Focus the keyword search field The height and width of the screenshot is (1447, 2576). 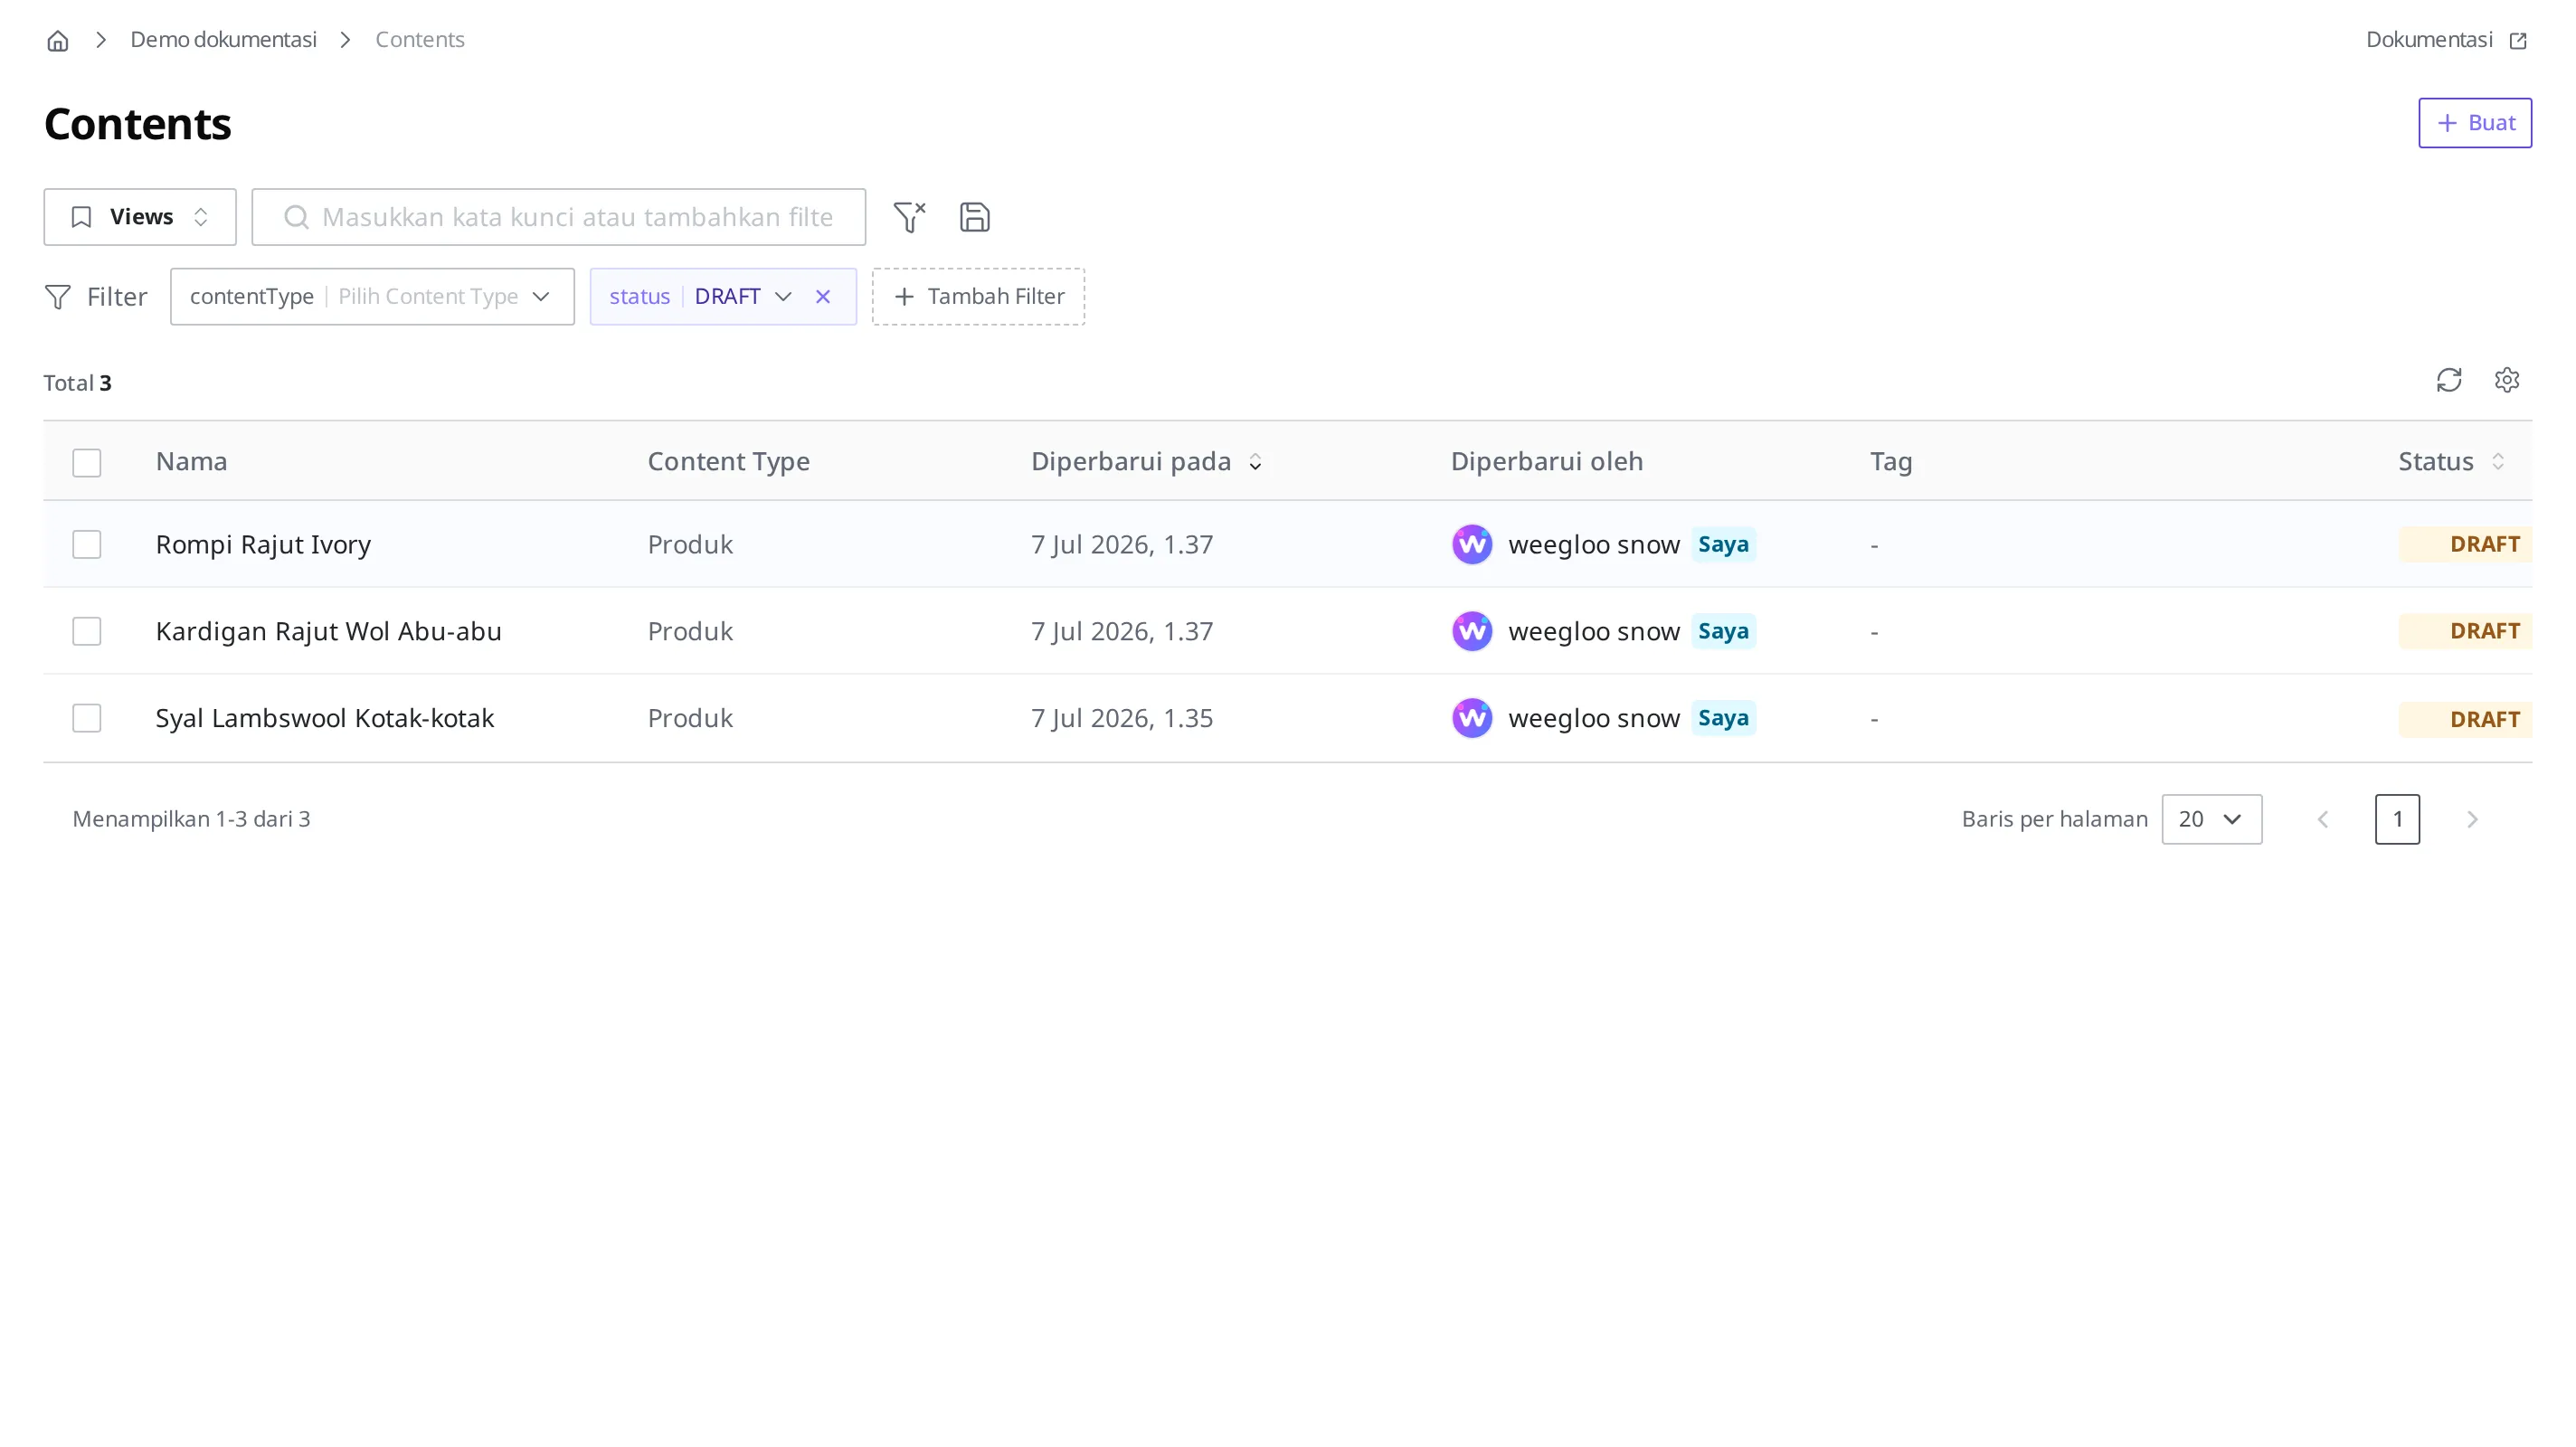click(x=558, y=217)
